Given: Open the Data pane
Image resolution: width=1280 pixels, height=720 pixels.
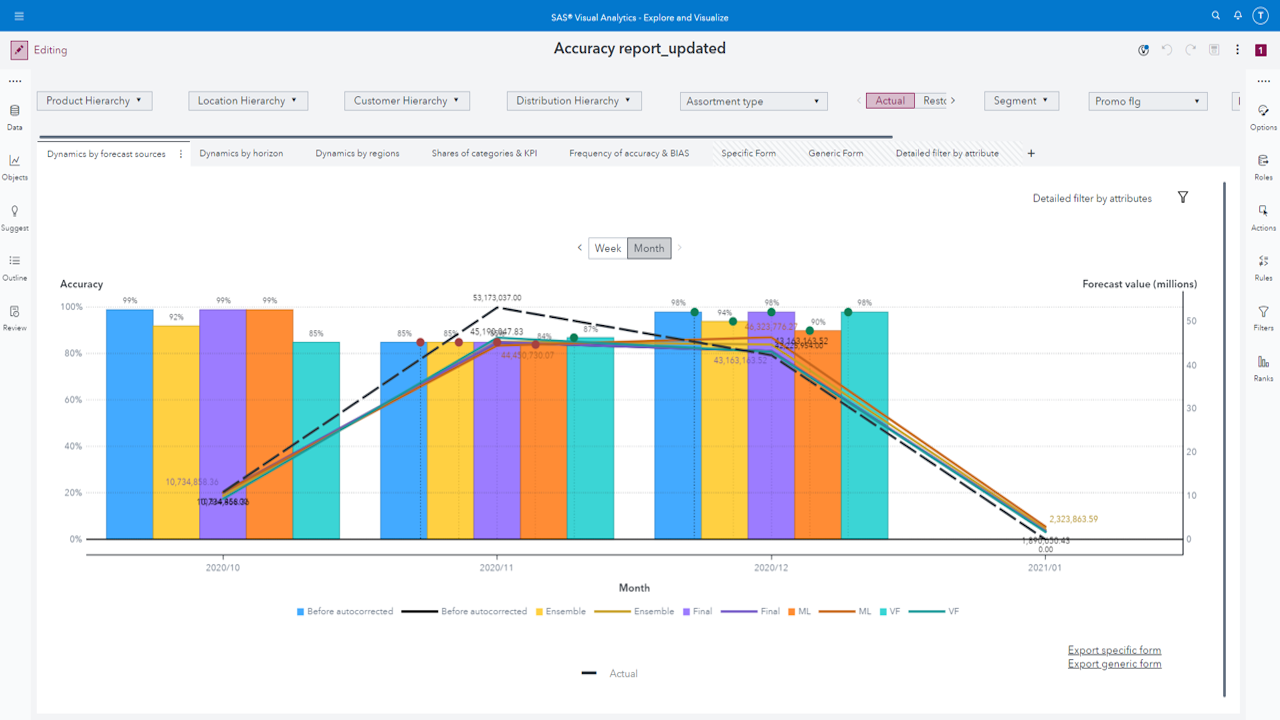Looking at the screenshot, I should (15, 117).
